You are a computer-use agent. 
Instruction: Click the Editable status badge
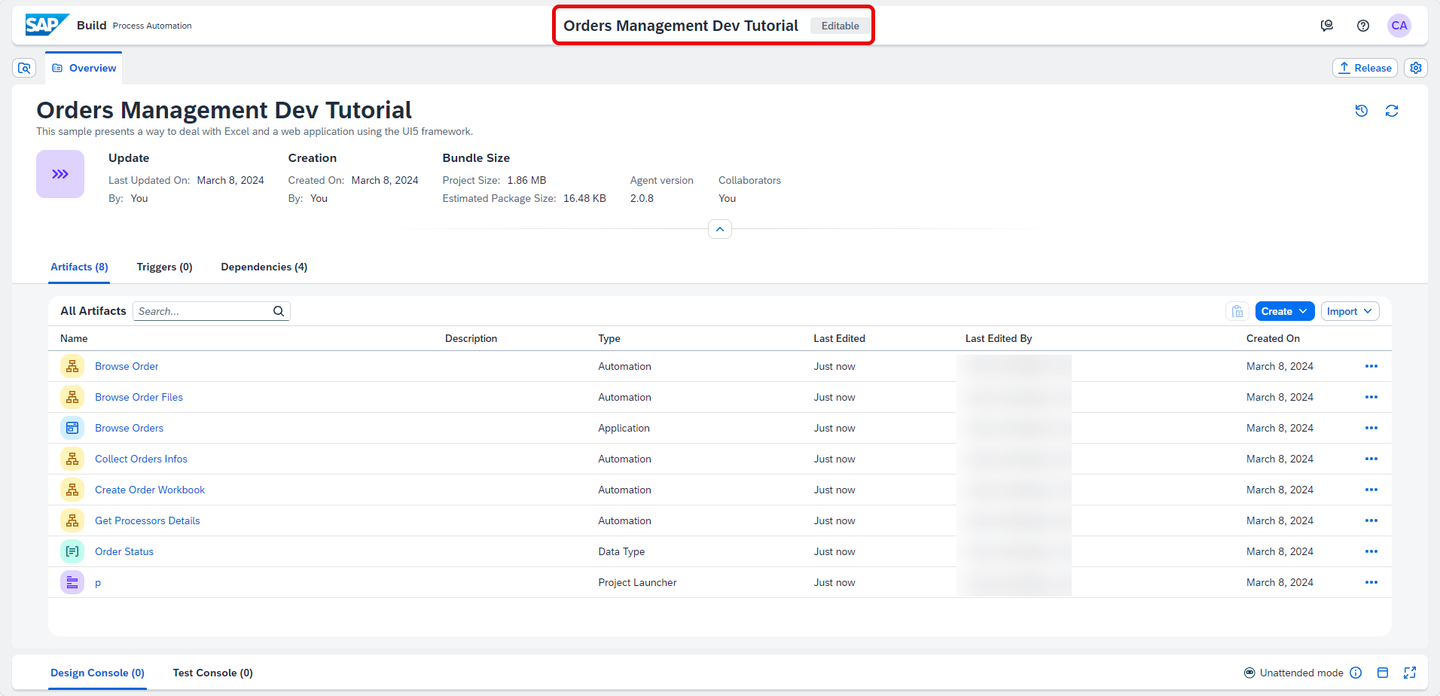click(840, 26)
